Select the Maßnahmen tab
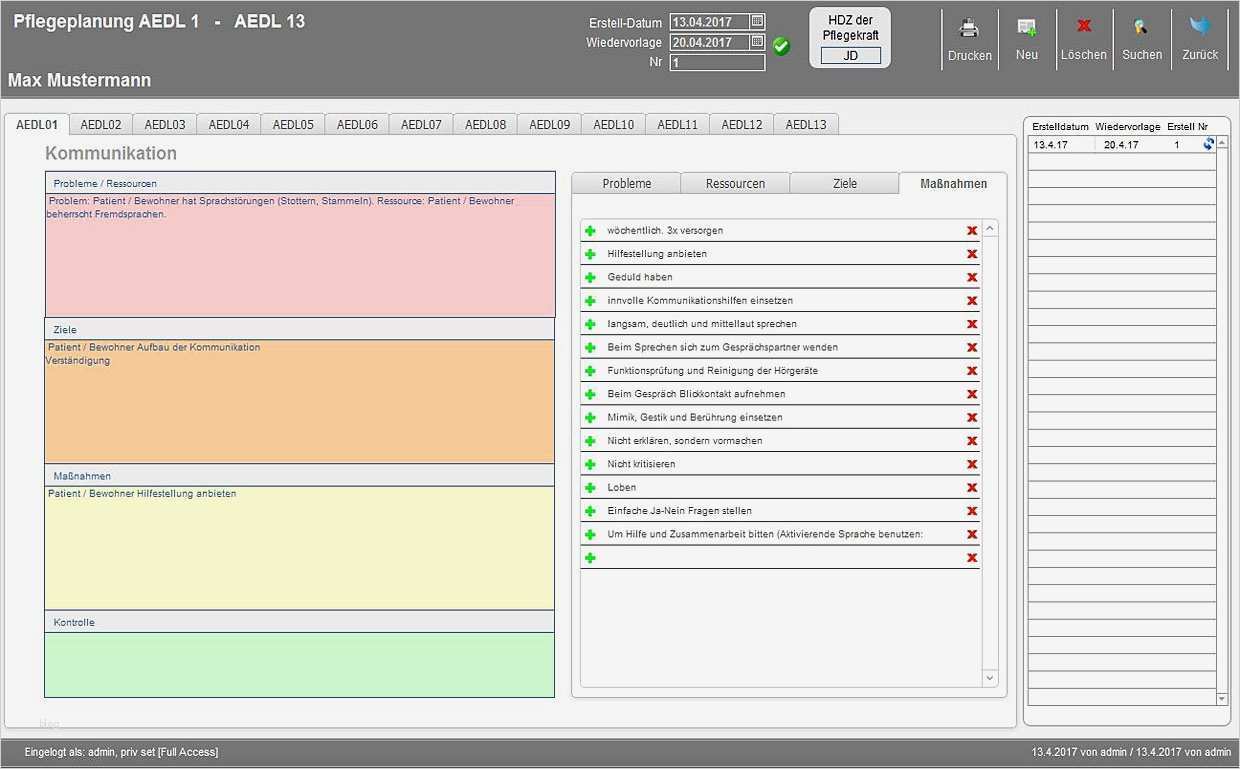This screenshot has width=1240, height=769. pyautogui.click(x=953, y=183)
